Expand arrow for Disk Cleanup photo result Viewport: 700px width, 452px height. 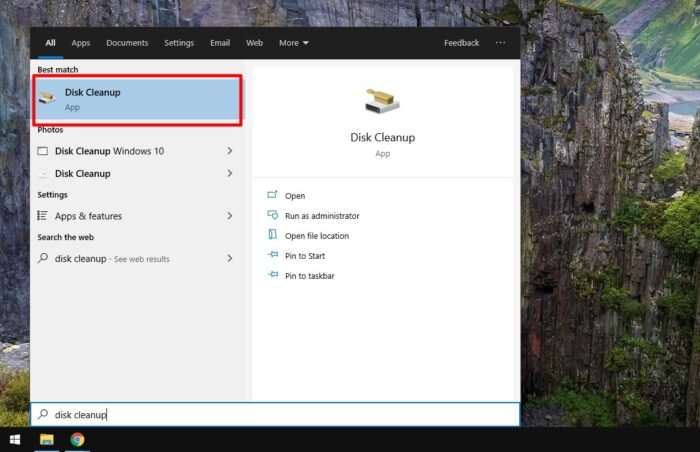pyautogui.click(x=229, y=173)
